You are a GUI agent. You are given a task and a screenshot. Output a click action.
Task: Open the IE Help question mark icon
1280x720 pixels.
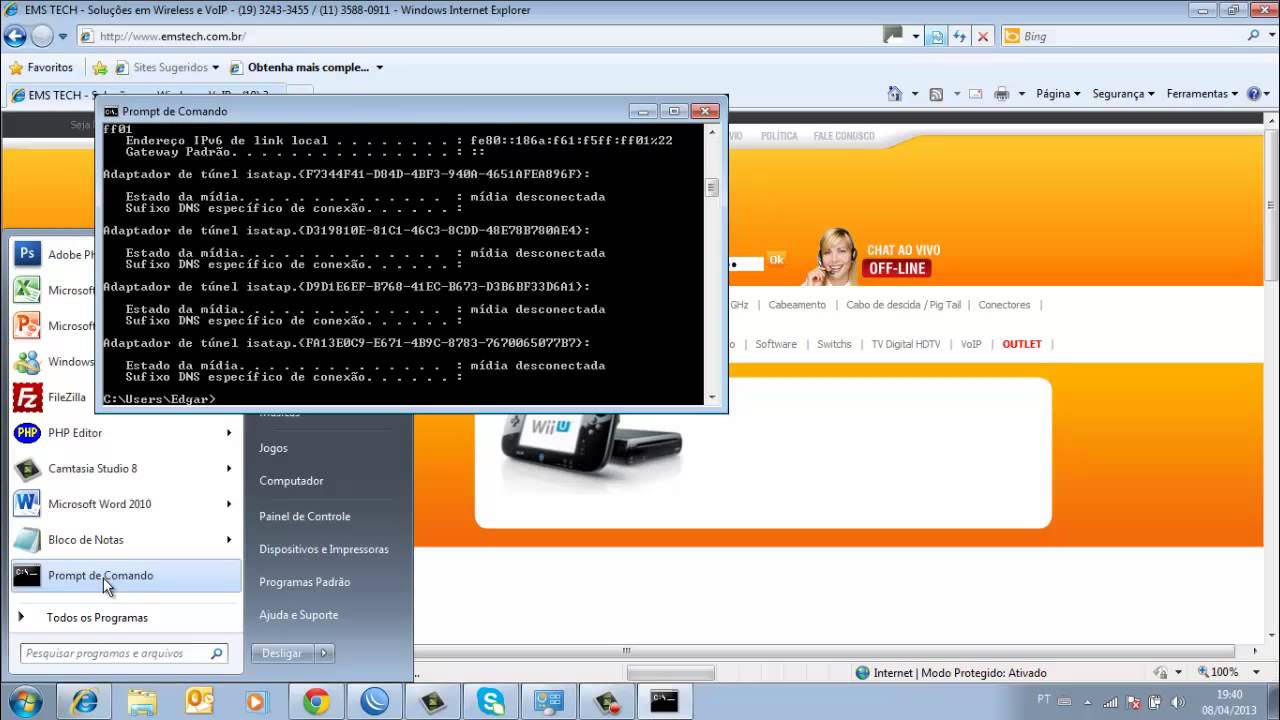(1253, 94)
